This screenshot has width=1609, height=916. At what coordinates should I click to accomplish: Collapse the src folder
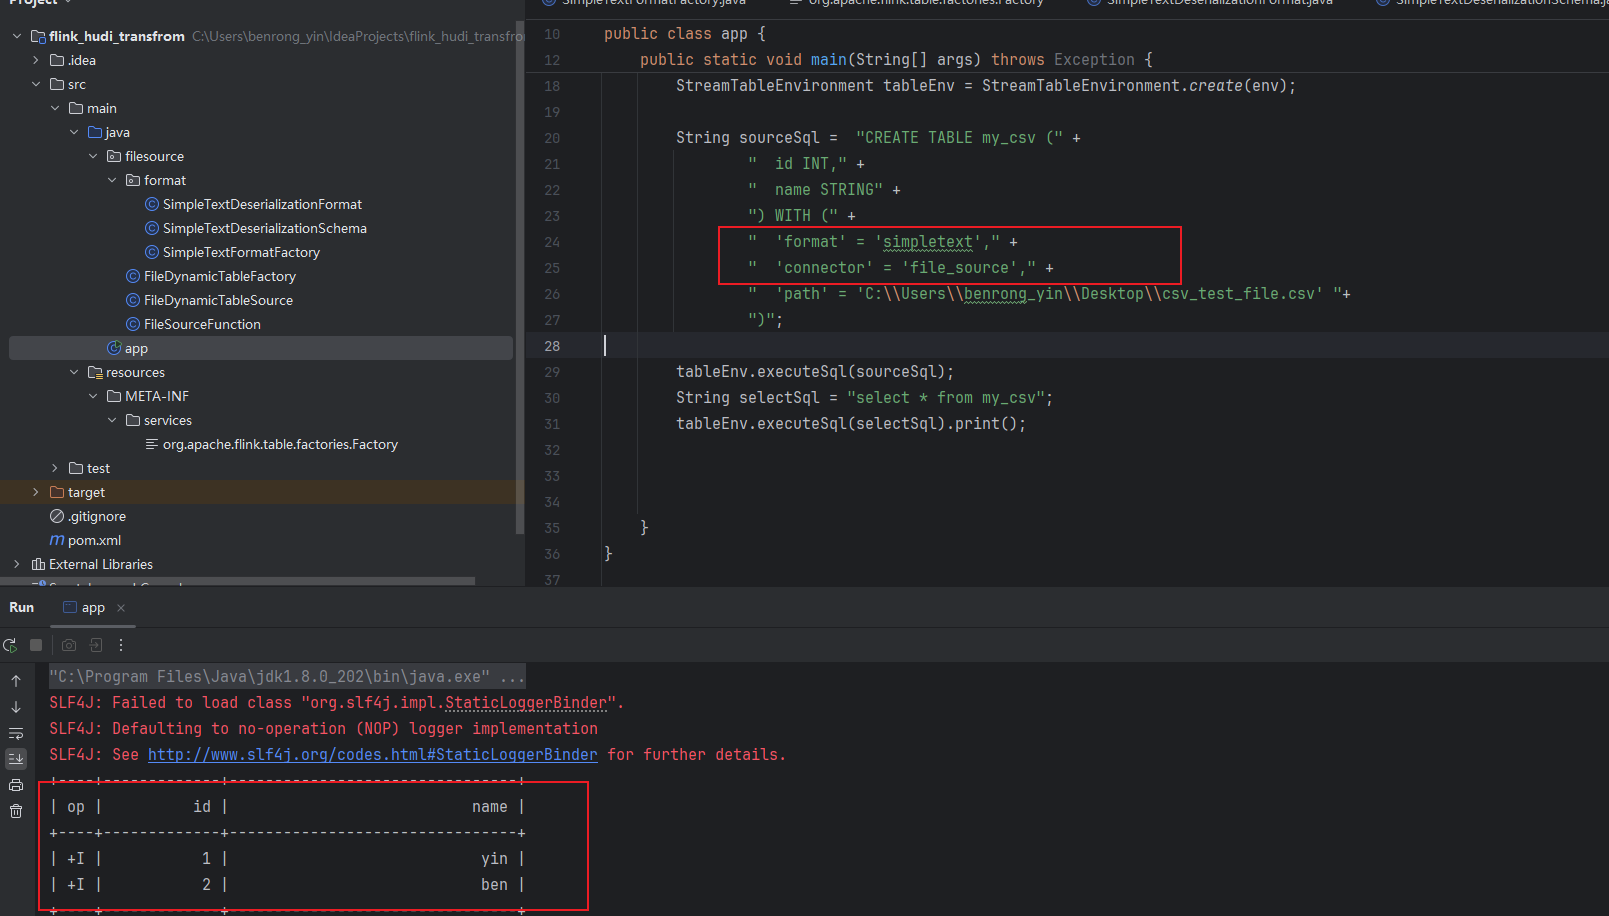coord(36,84)
